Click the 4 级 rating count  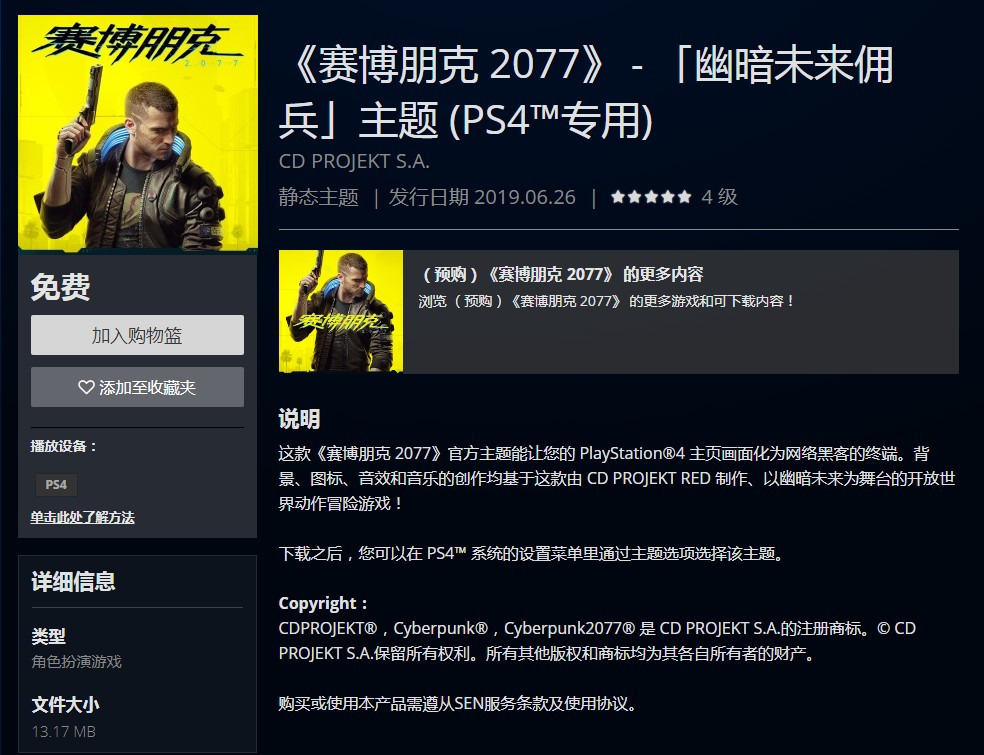tap(719, 197)
